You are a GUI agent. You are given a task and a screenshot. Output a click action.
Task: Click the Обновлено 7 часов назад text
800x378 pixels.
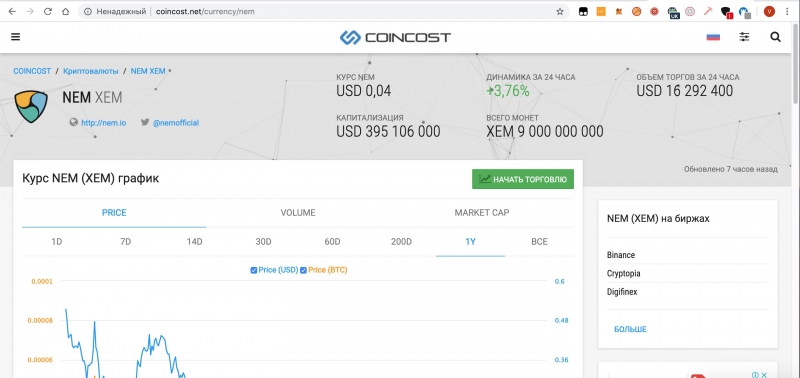point(731,169)
